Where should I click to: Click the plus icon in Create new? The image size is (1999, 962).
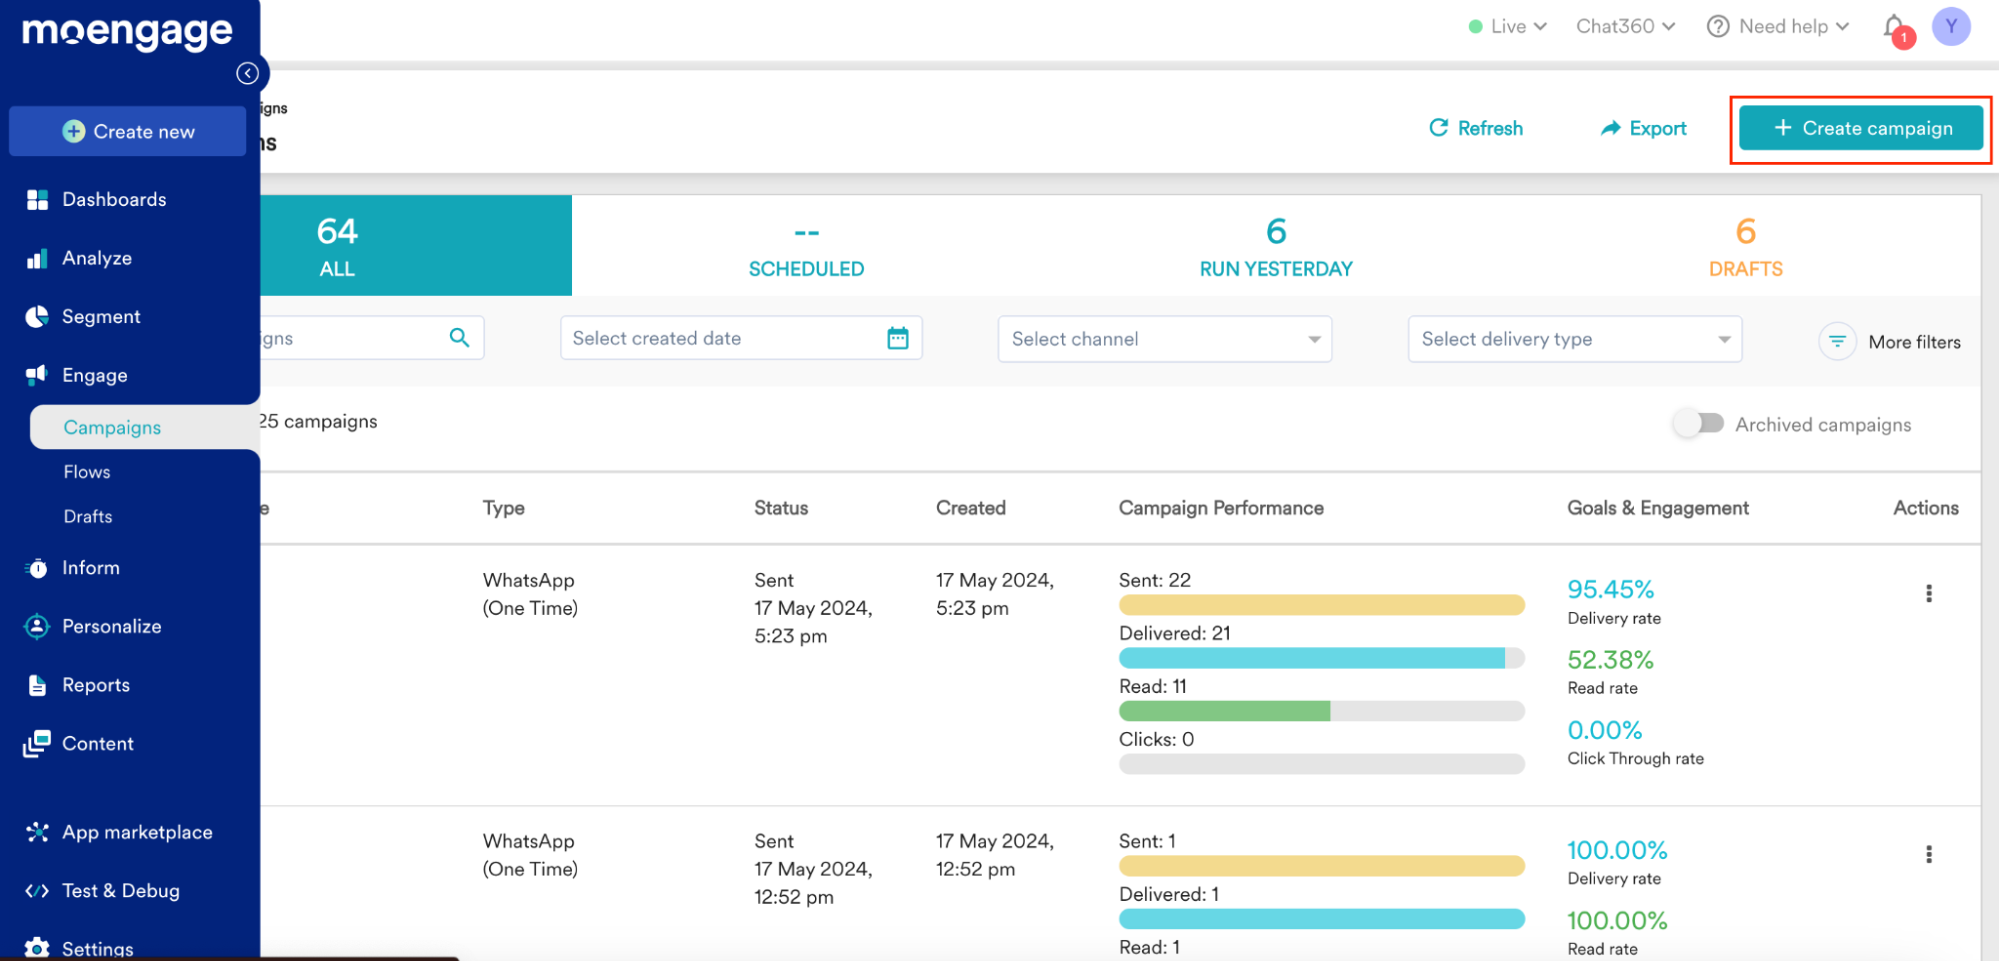(73, 131)
